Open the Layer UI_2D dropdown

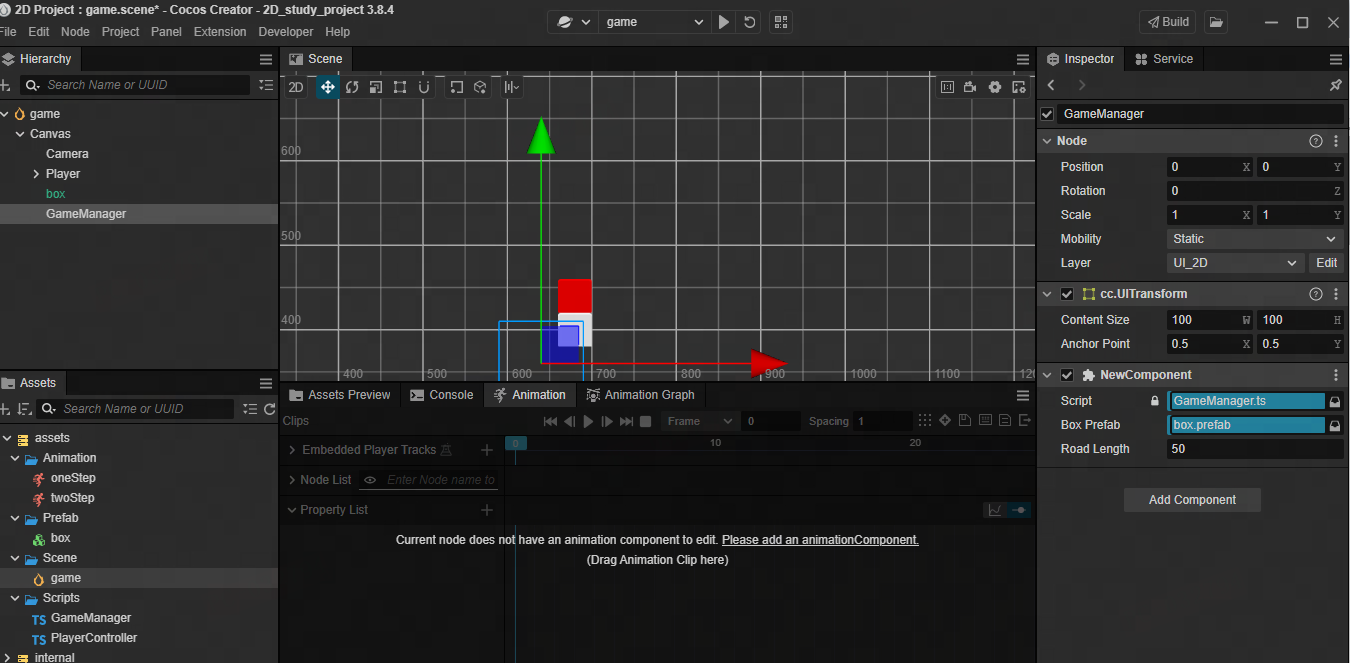[x=1236, y=263]
